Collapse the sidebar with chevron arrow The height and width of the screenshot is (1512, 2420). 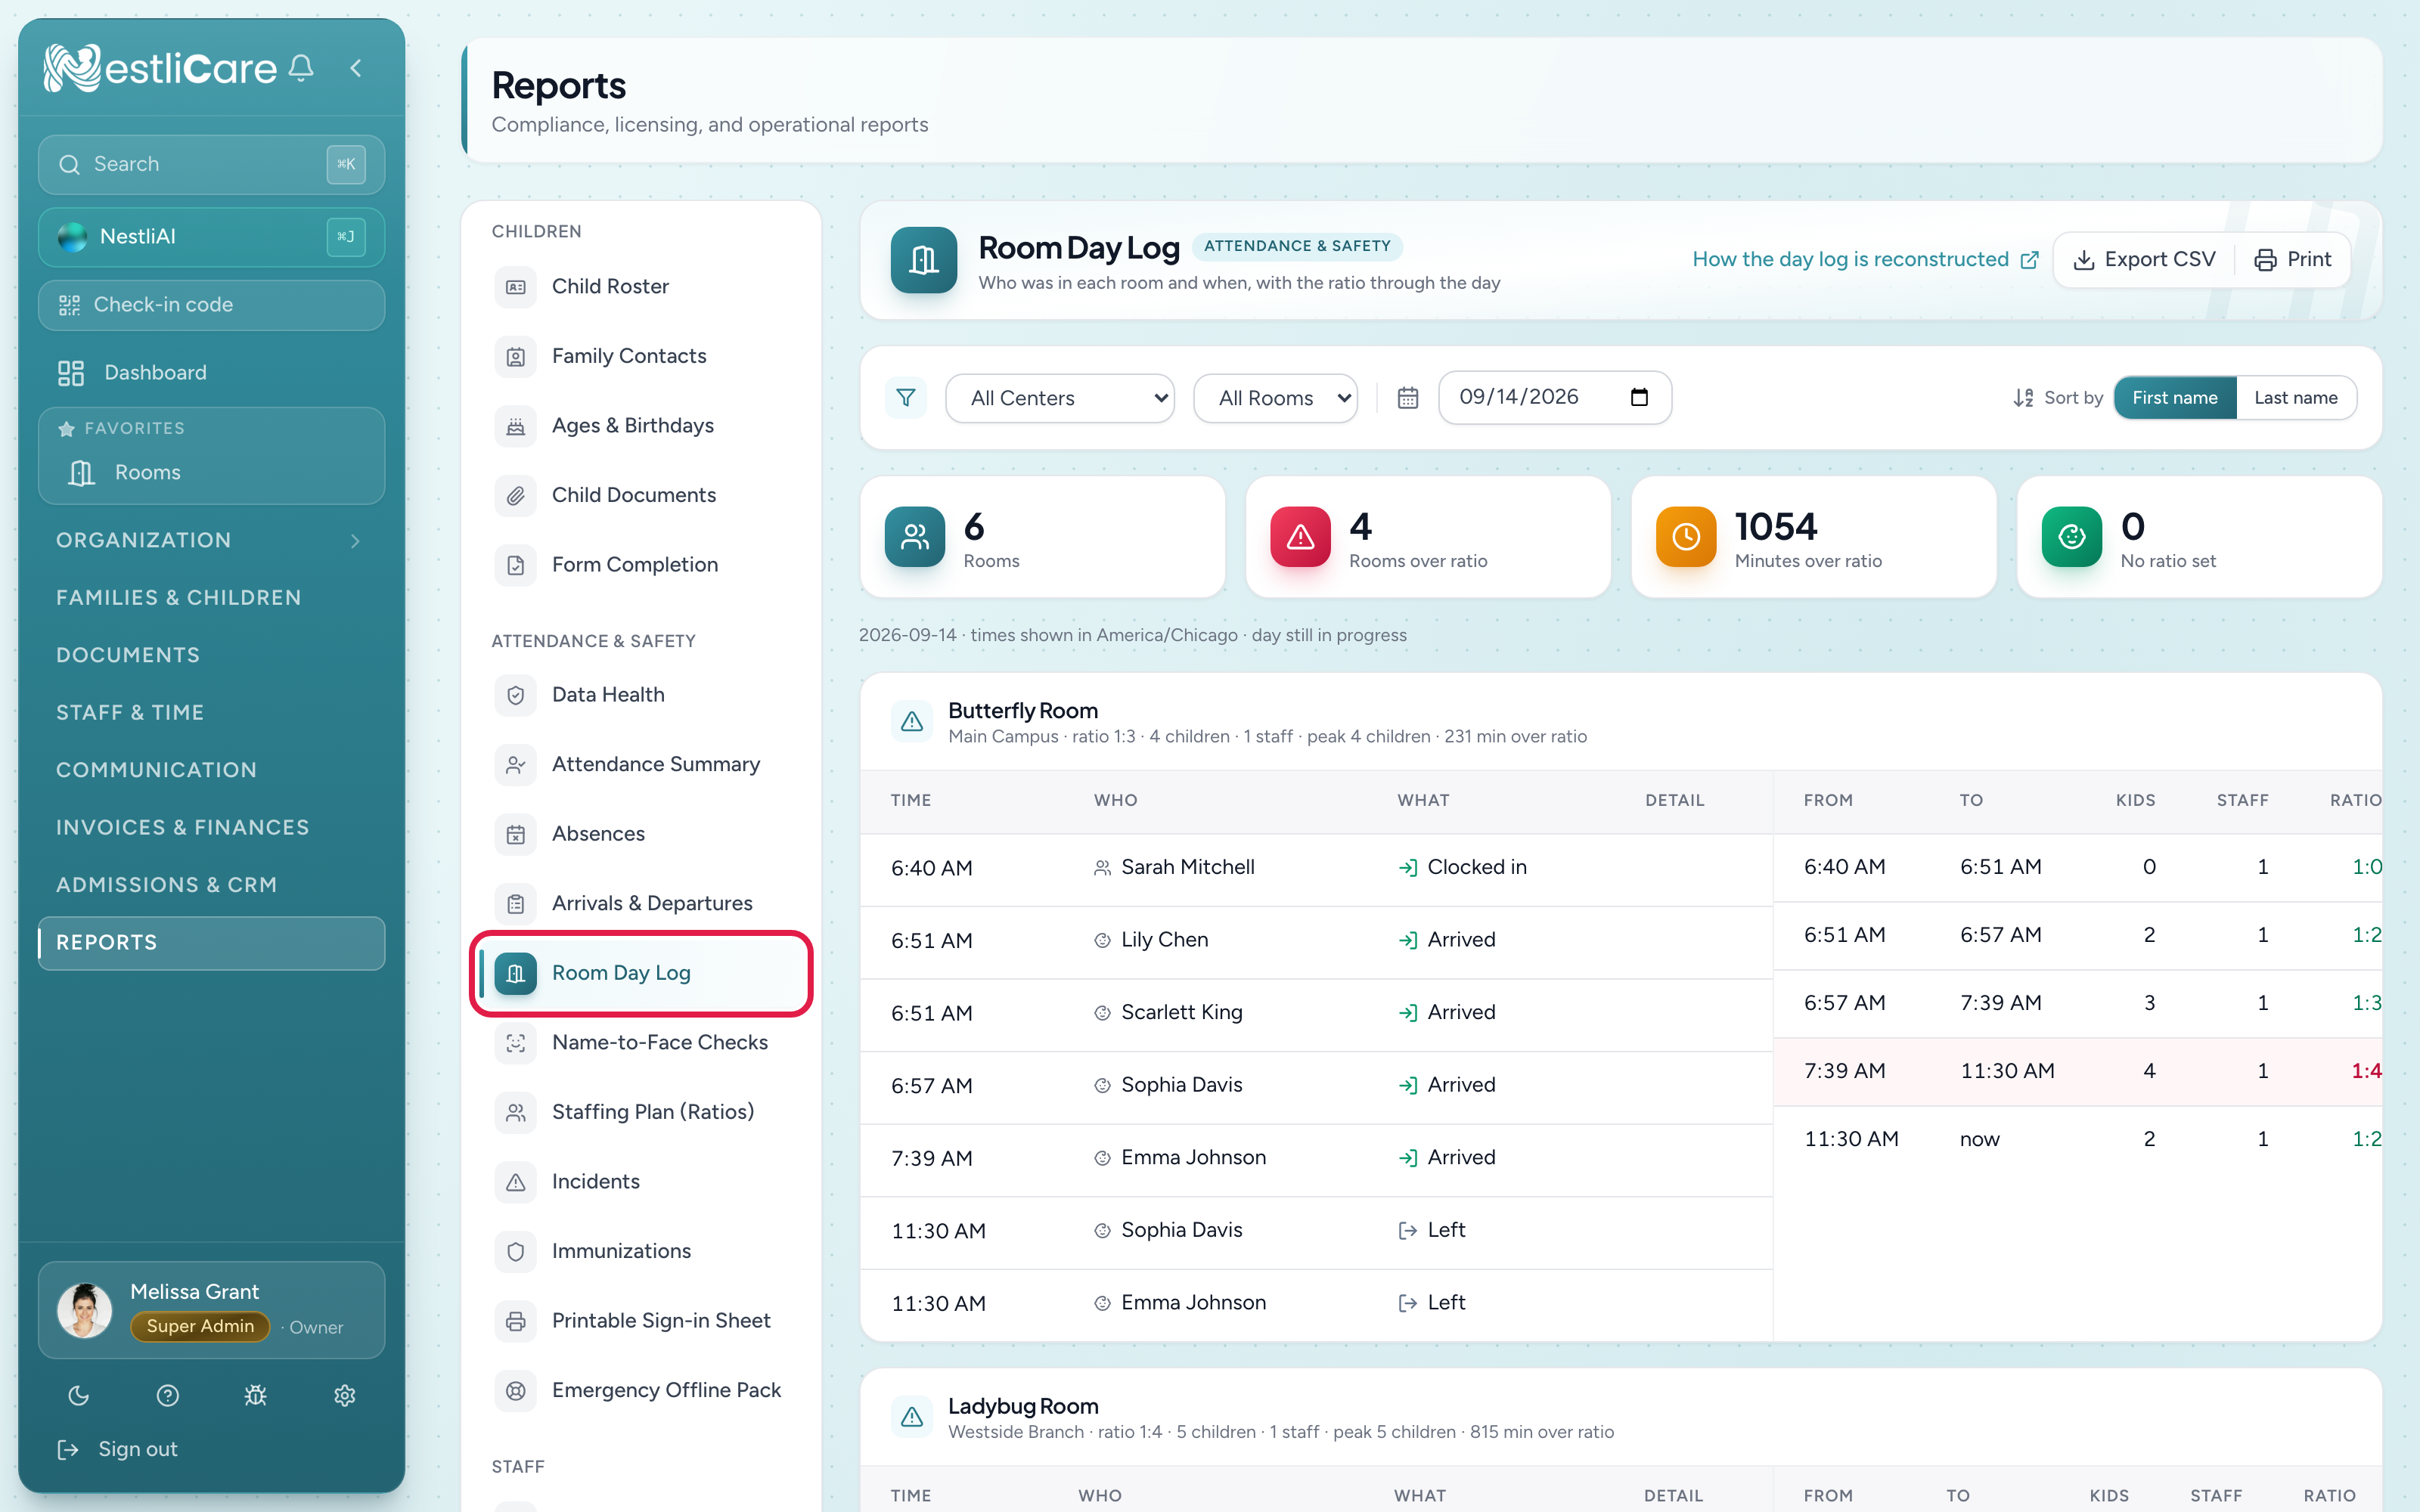[356, 68]
